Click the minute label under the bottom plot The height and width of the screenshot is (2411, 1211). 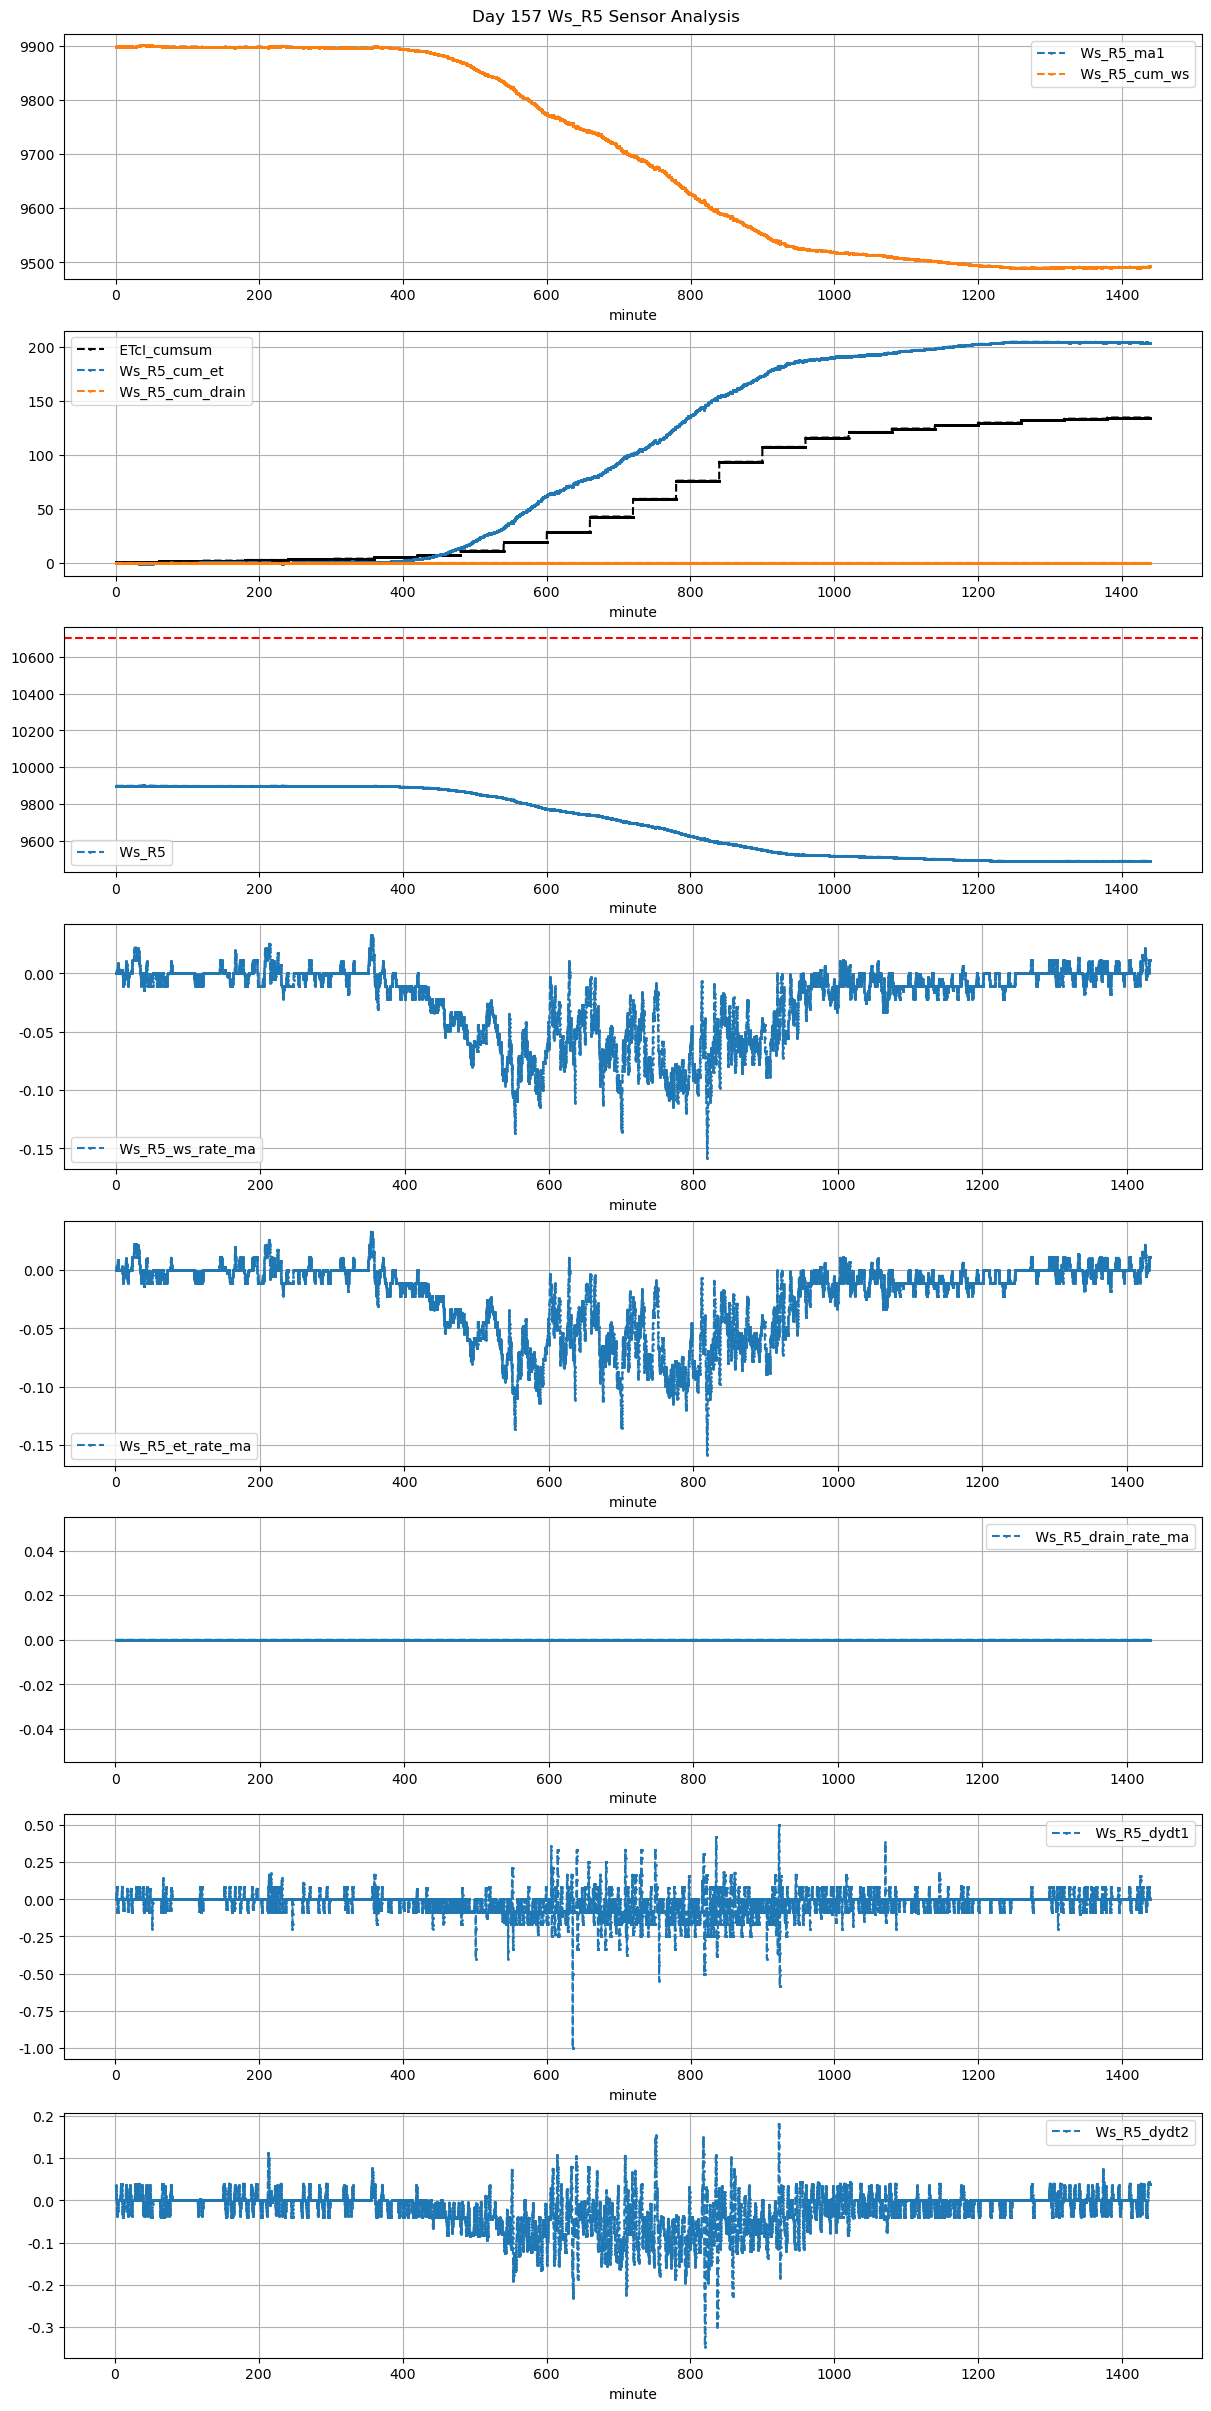[632, 2394]
